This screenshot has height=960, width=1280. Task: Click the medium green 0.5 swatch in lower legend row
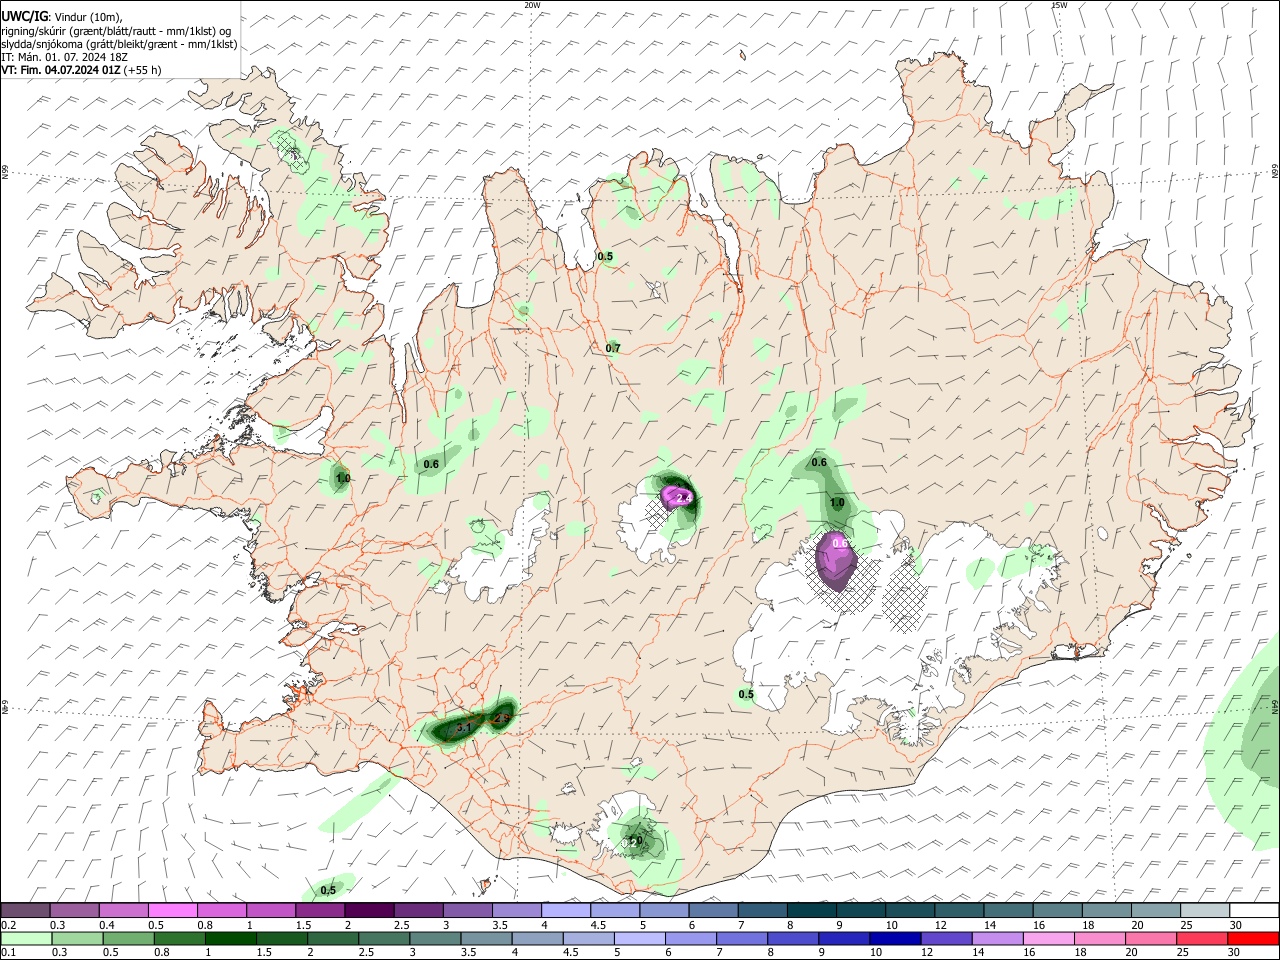click(x=129, y=939)
